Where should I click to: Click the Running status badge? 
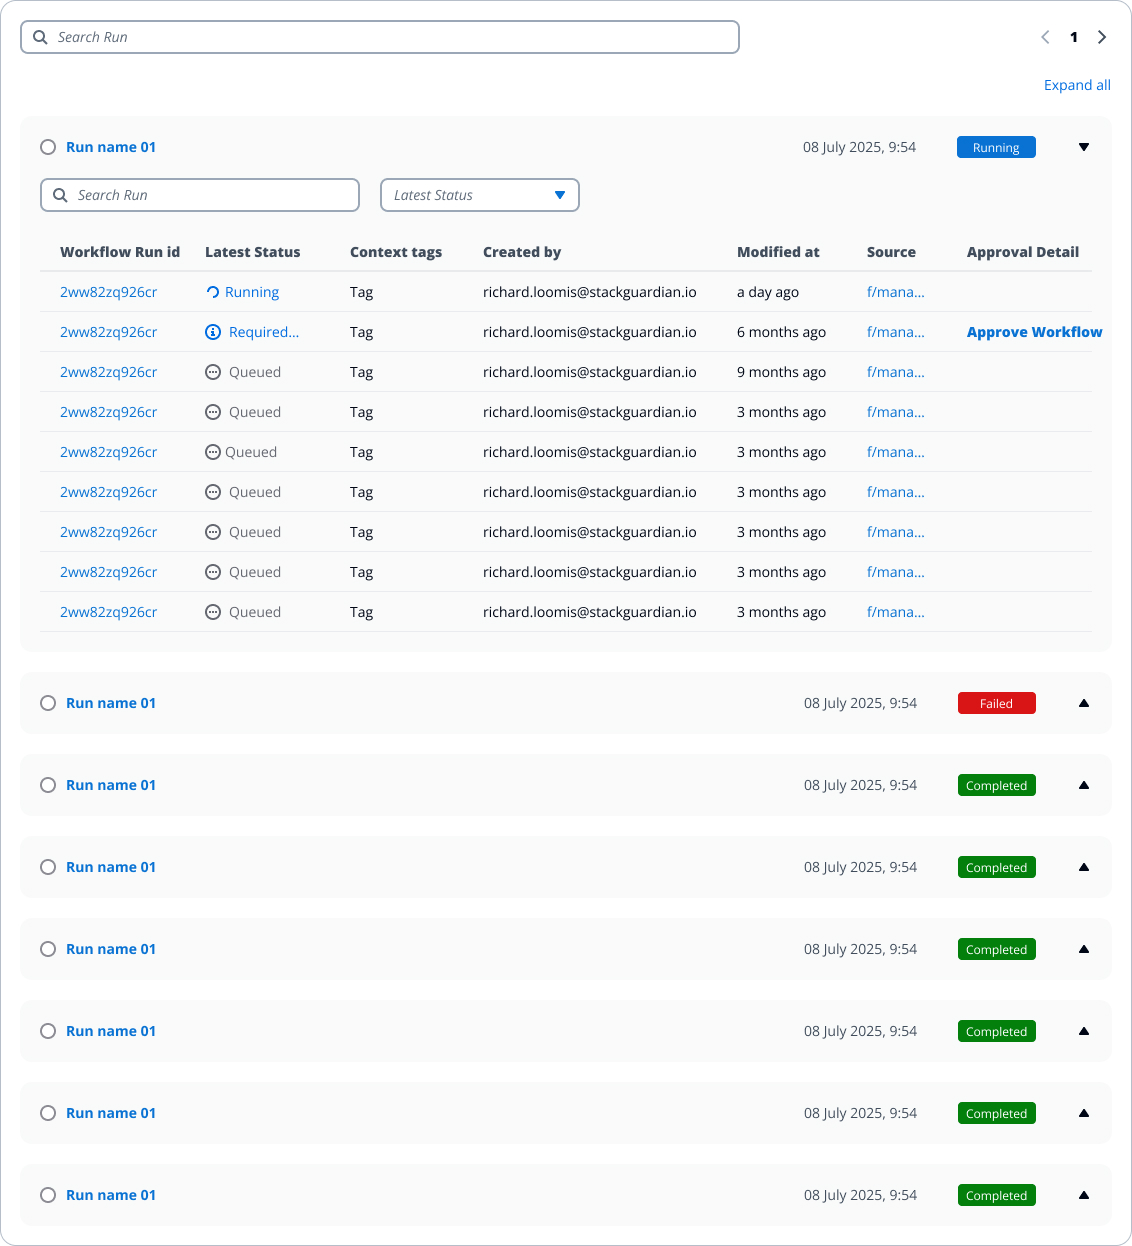pyautogui.click(x=996, y=147)
